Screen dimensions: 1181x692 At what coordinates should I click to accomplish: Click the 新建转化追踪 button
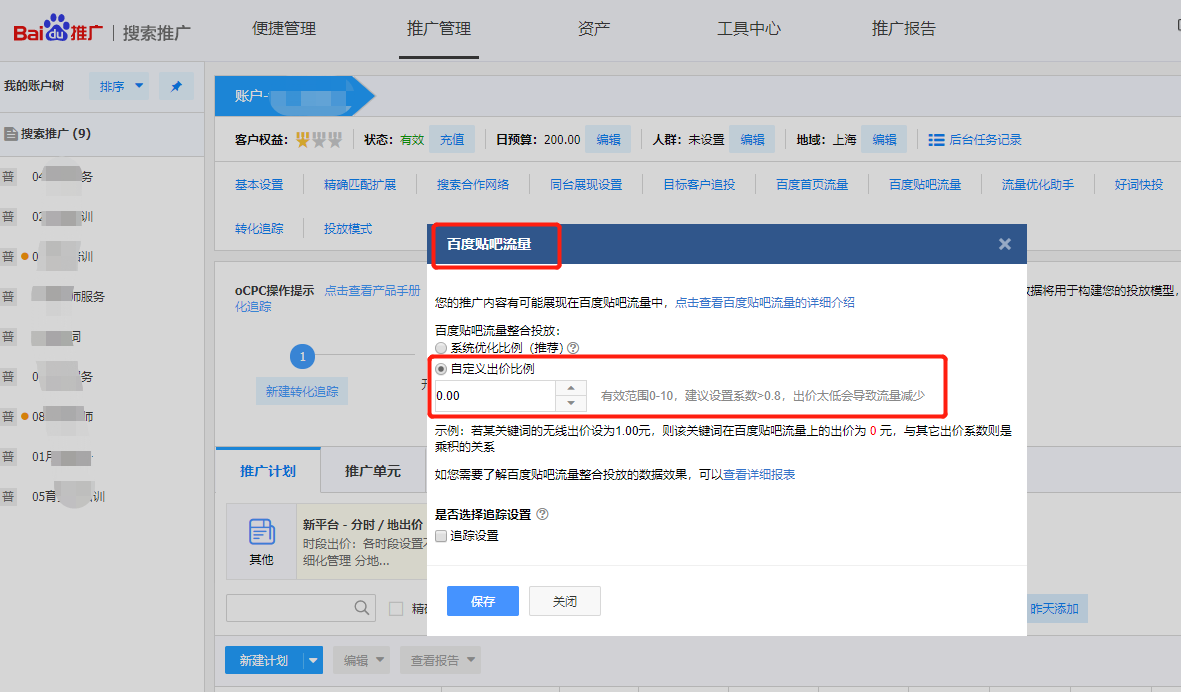(302, 392)
